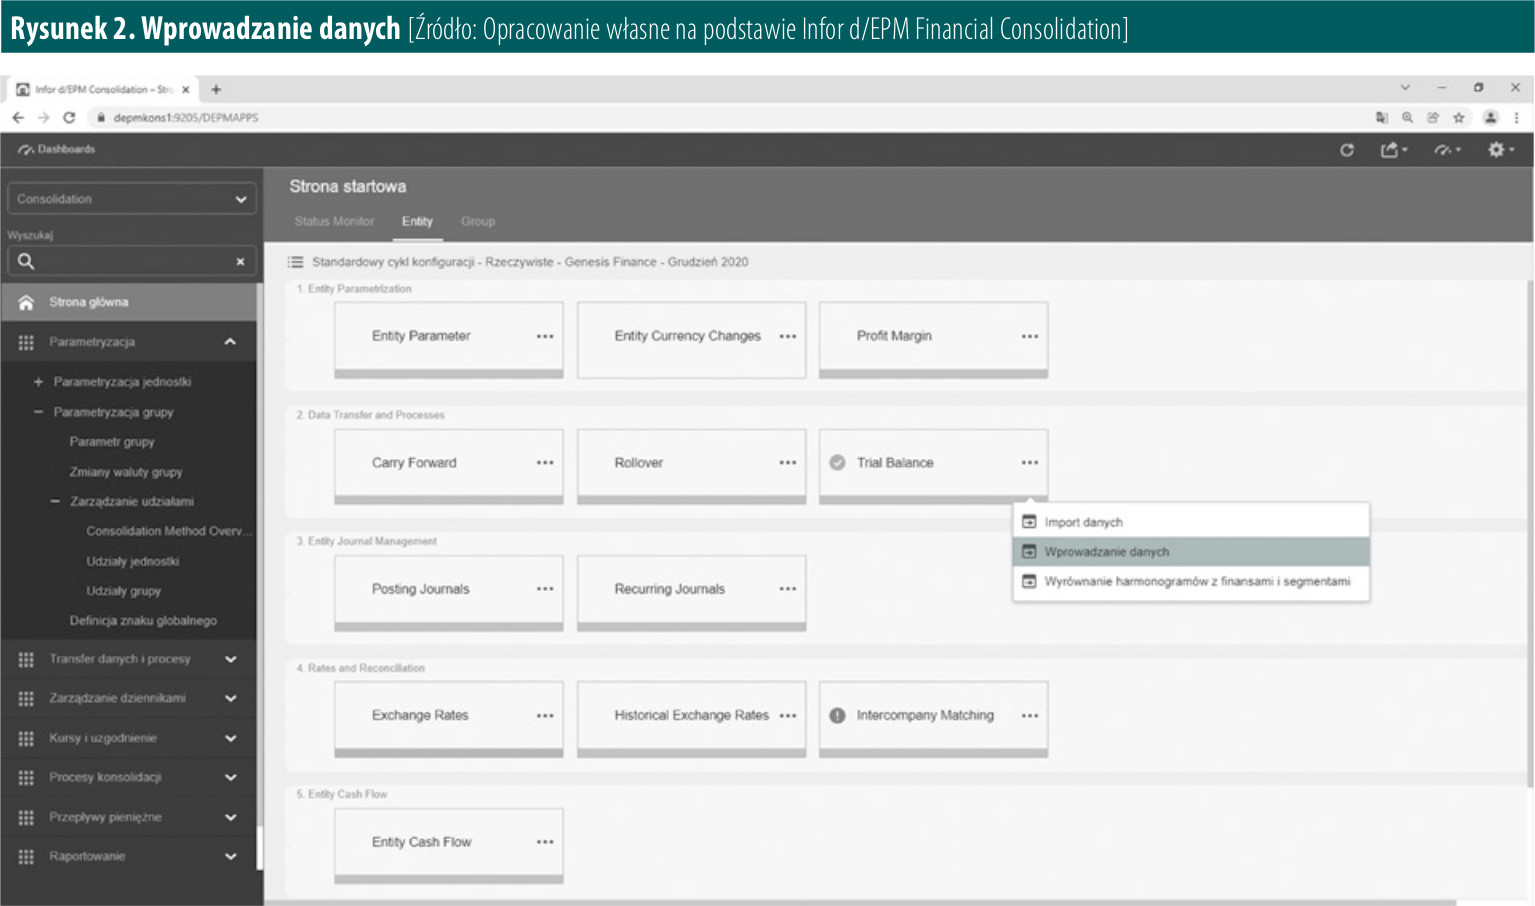Expand Zarządzanie dziennikami section
The image size is (1535, 906).
[230, 698]
